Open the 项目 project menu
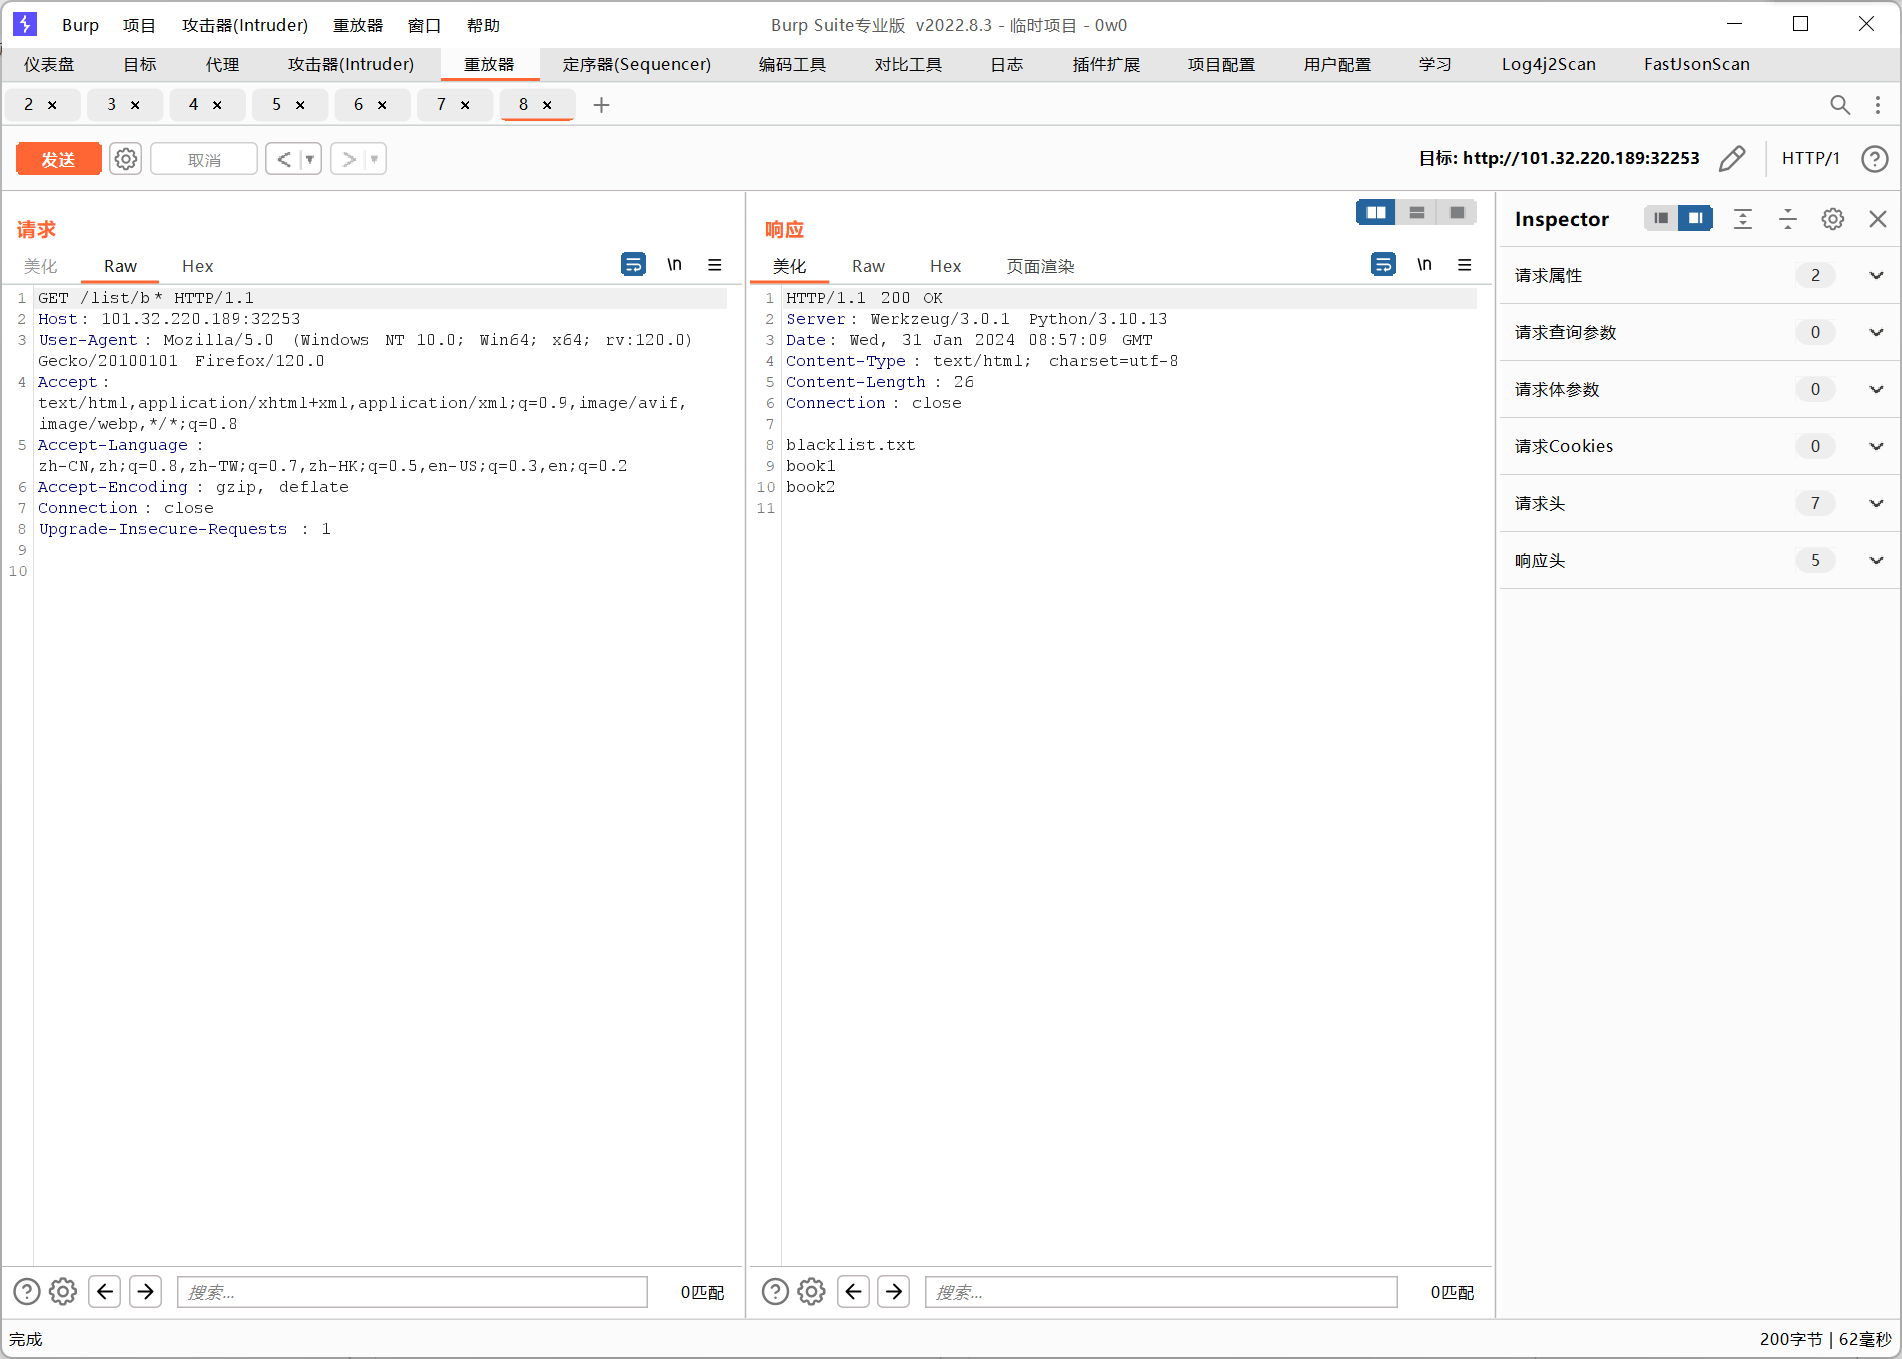Screen dimensions: 1902x1359 click(139, 25)
